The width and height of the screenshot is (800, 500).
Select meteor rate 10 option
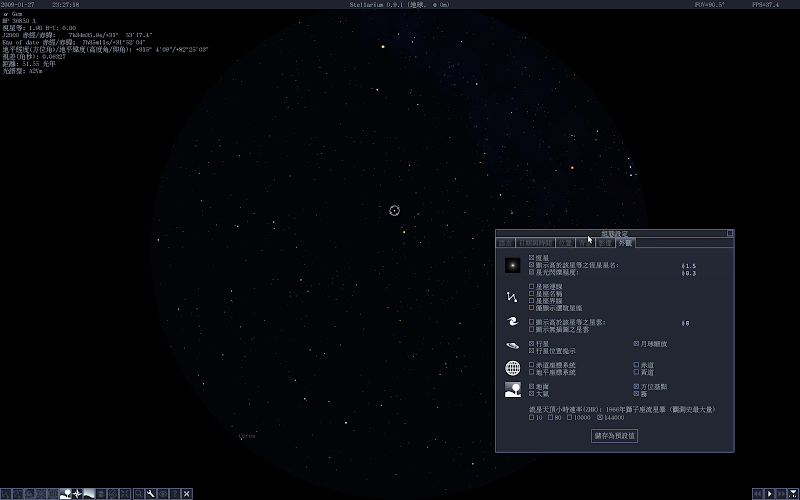click(x=532, y=417)
